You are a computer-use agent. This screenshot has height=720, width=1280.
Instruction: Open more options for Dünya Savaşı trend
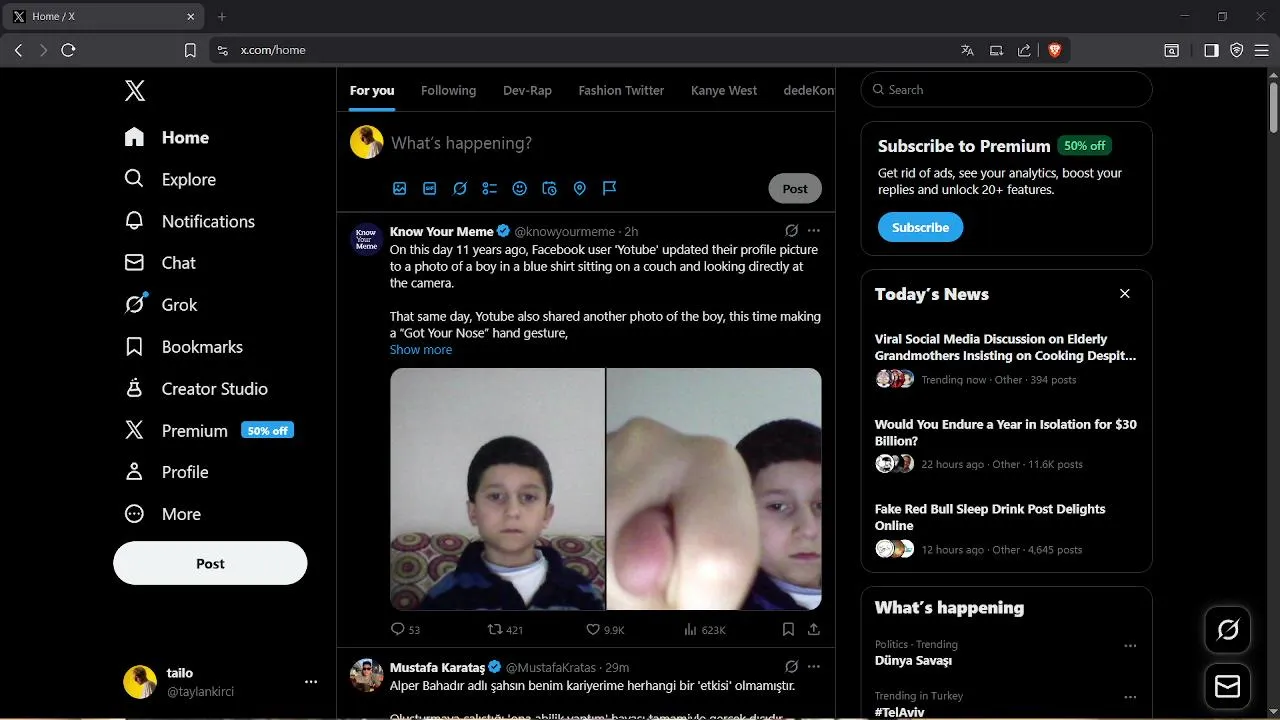pyautogui.click(x=1130, y=646)
